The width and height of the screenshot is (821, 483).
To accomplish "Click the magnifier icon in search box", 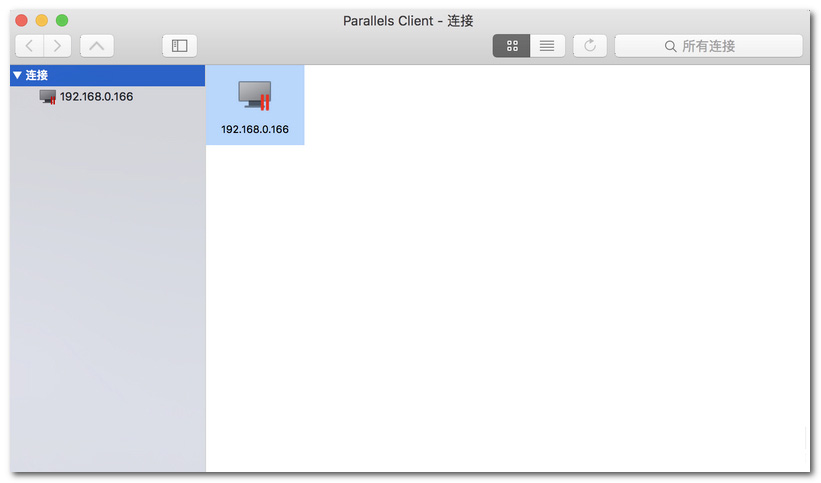I will pos(670,46).
